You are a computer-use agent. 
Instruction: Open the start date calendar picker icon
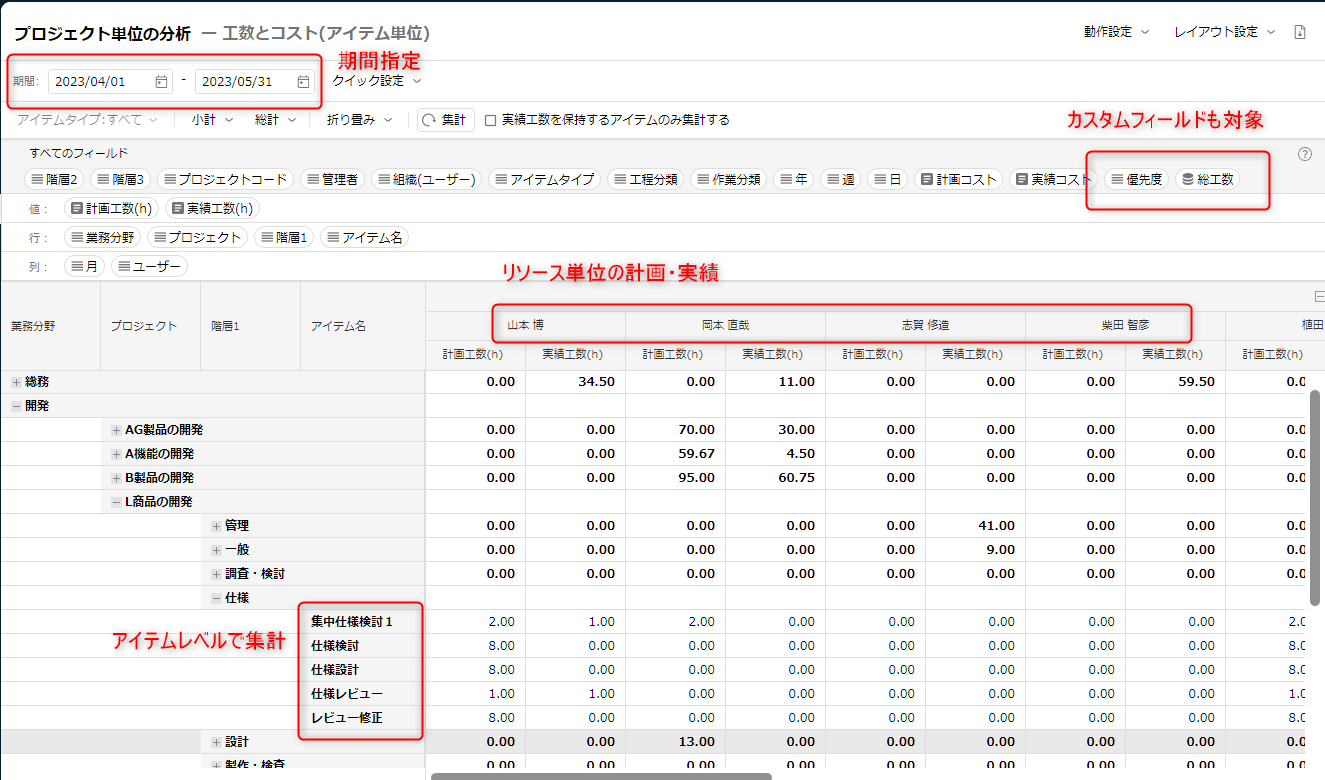coord(161,82)
